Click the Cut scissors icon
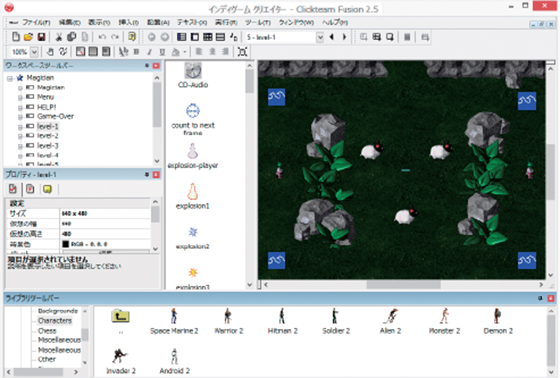Screen dimensions: 560x378 pyautogui.click(x=59, y=37)
